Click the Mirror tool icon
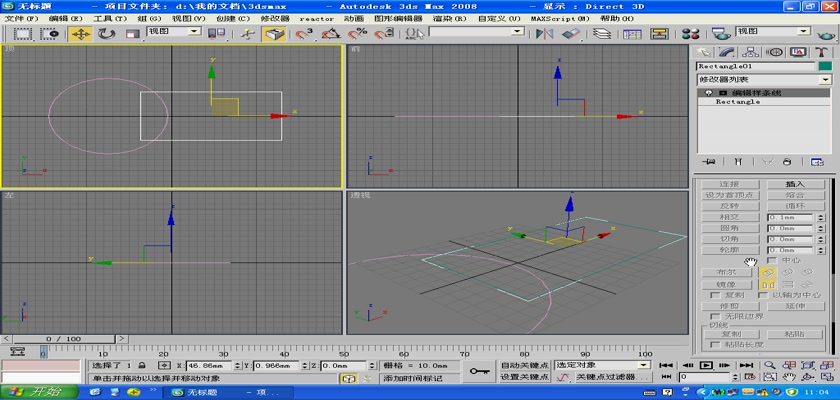The image size is (840, 400). [x=544, y=34]
